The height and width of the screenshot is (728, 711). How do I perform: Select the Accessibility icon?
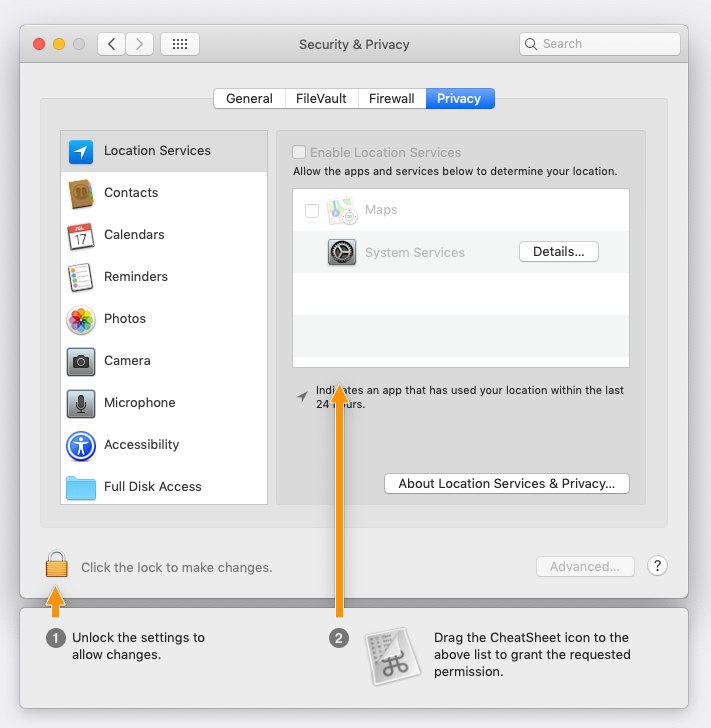point(81,446)
